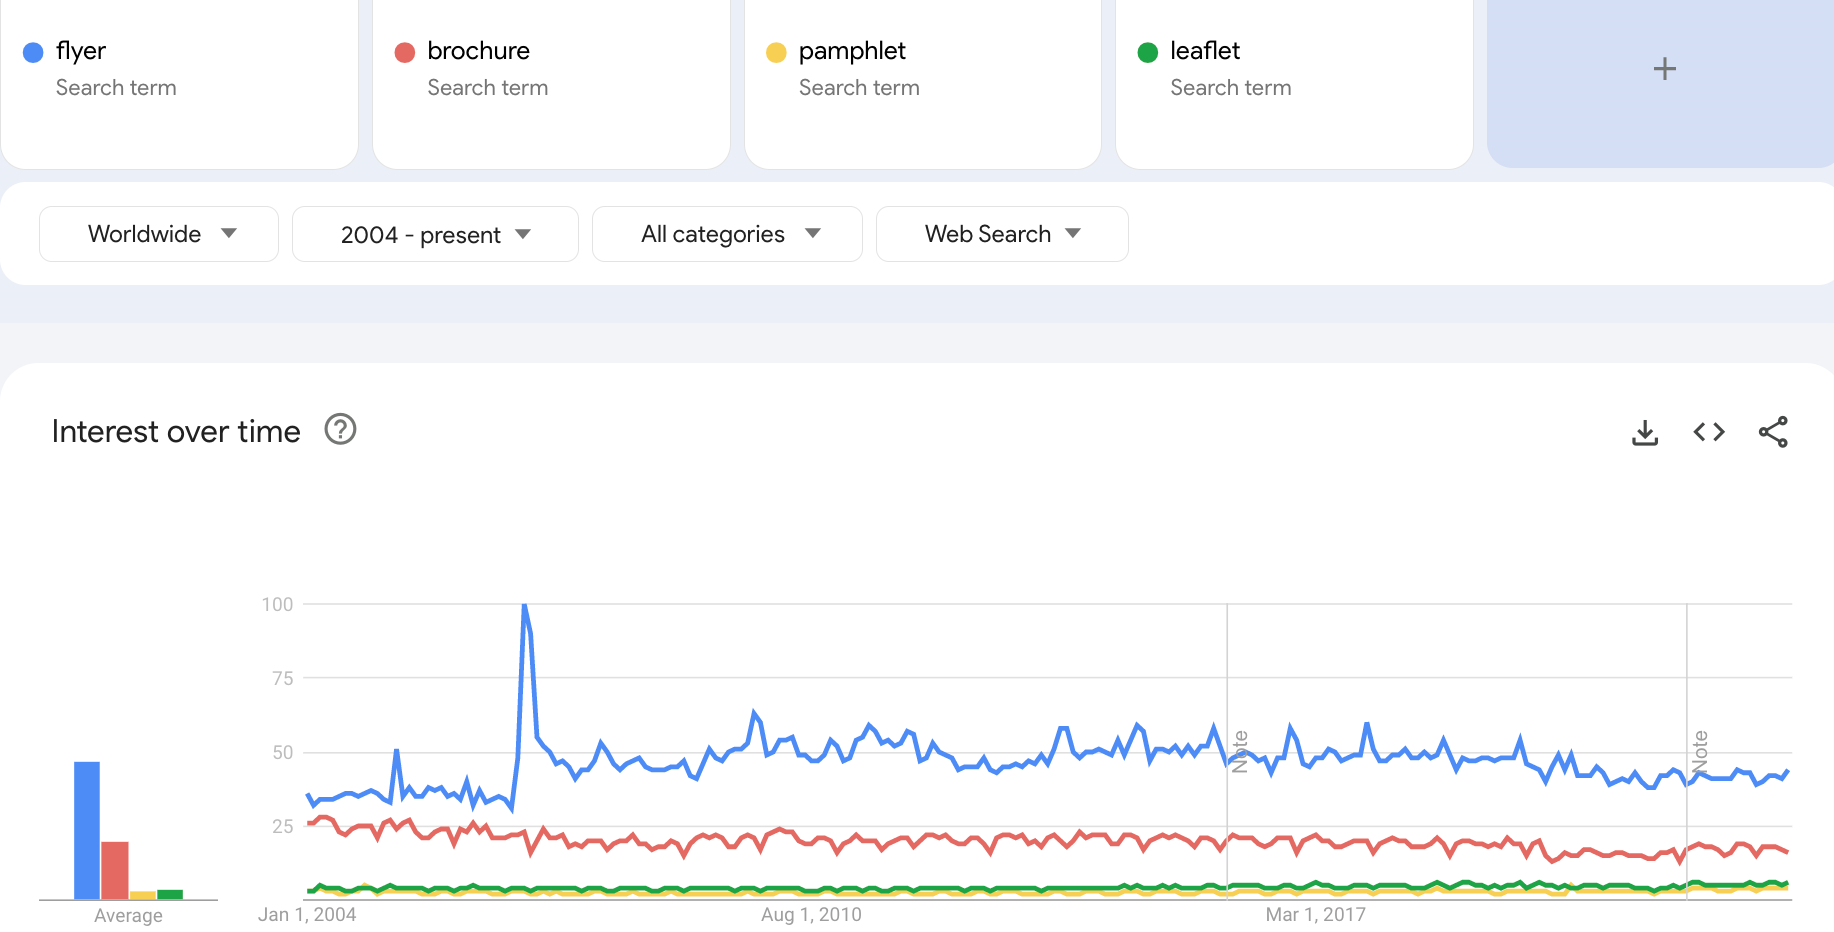Open the Worldwide region dropdown
Screen dimensions: 1834x932
(159, 234)
